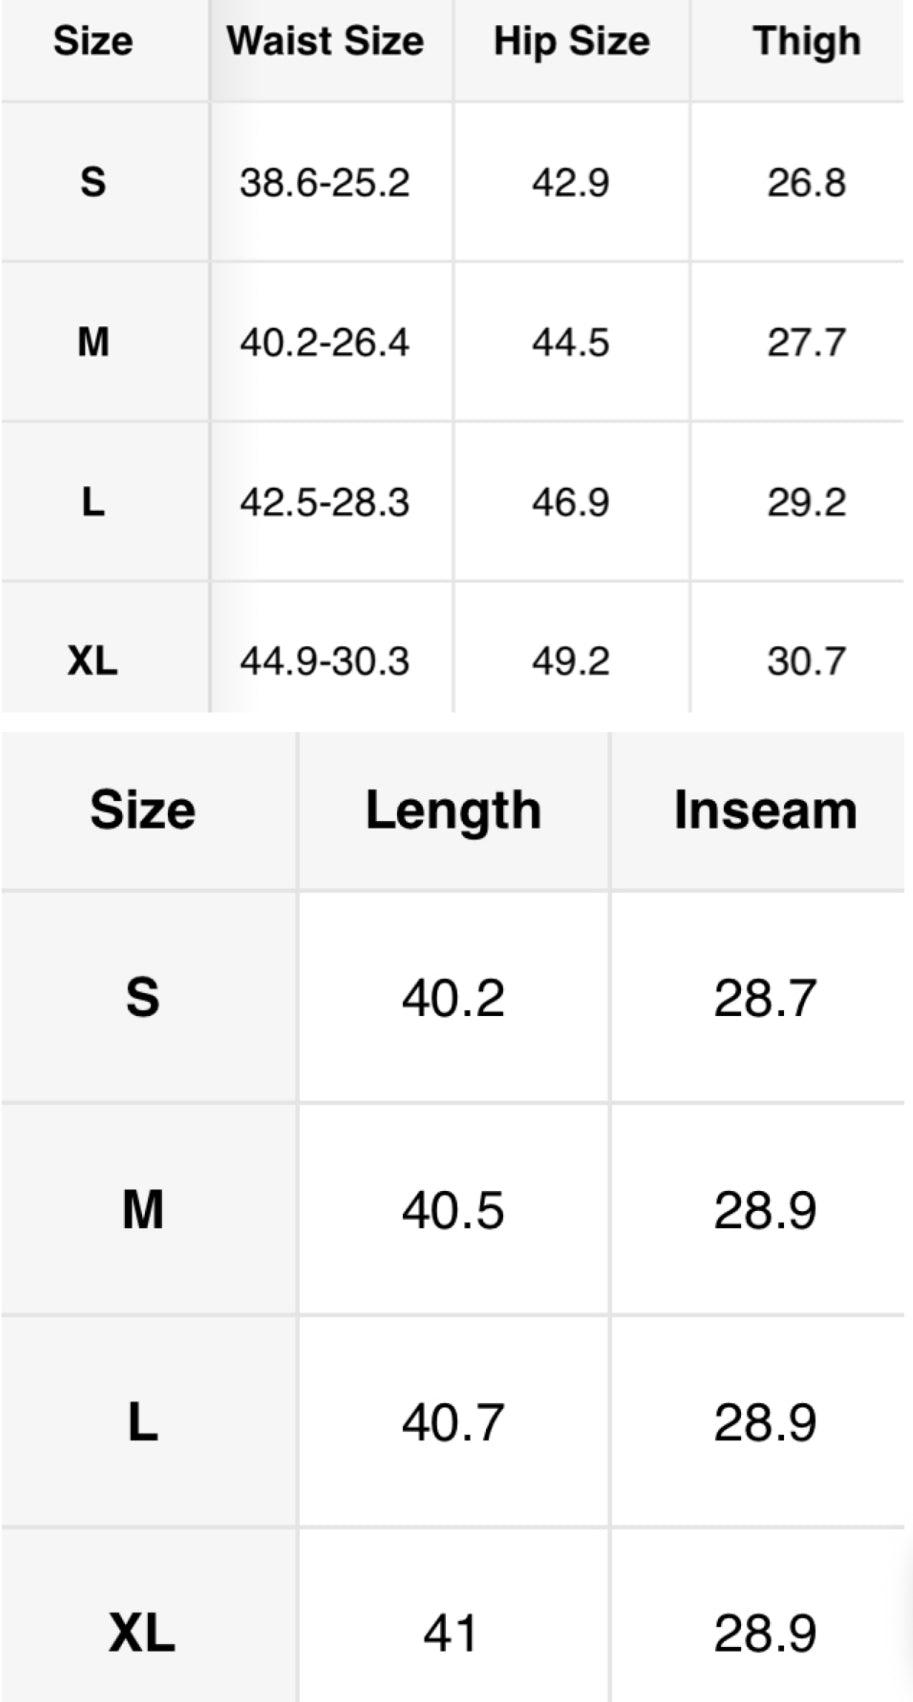Click hip size value 44.5

[571, 343]
